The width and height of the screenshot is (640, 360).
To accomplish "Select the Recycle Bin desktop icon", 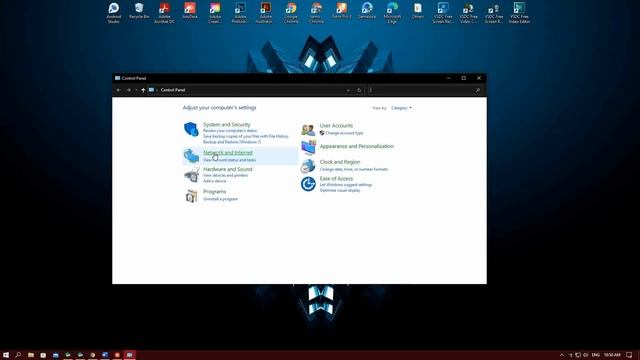I will pos(139,11).
